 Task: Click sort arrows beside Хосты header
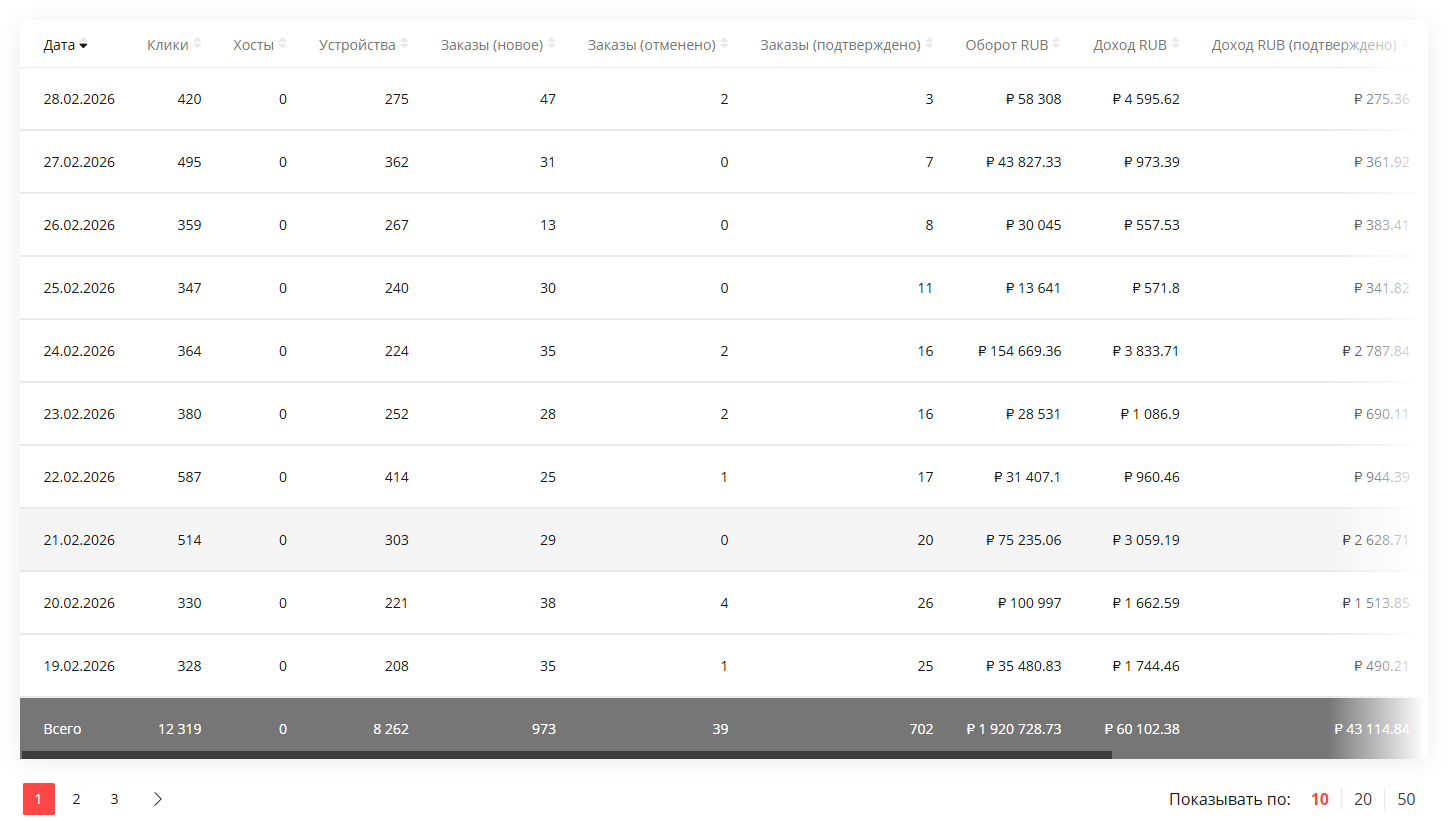tap(283, 44)
